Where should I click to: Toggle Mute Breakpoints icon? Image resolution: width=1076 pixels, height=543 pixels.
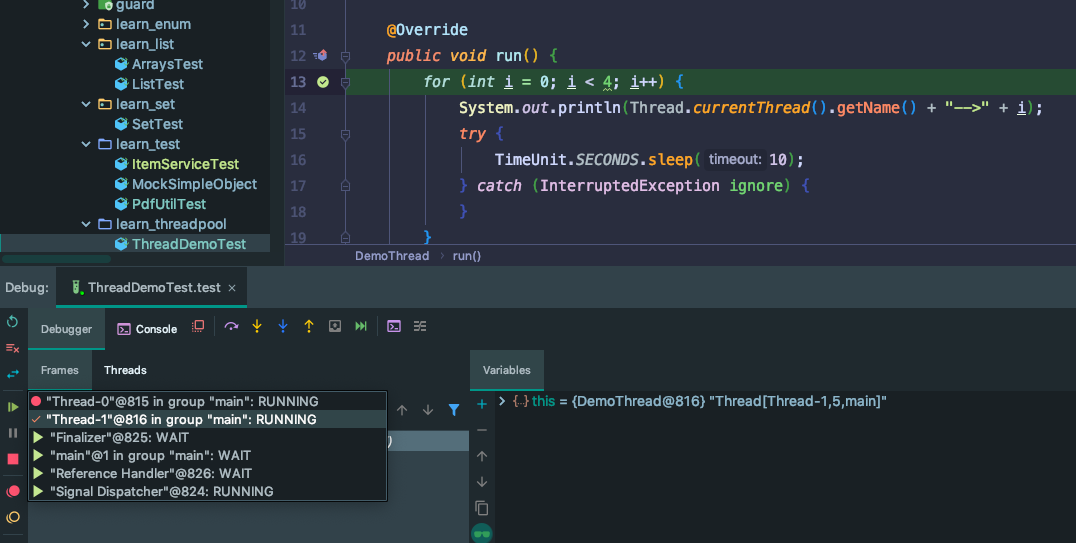(12, 517)
